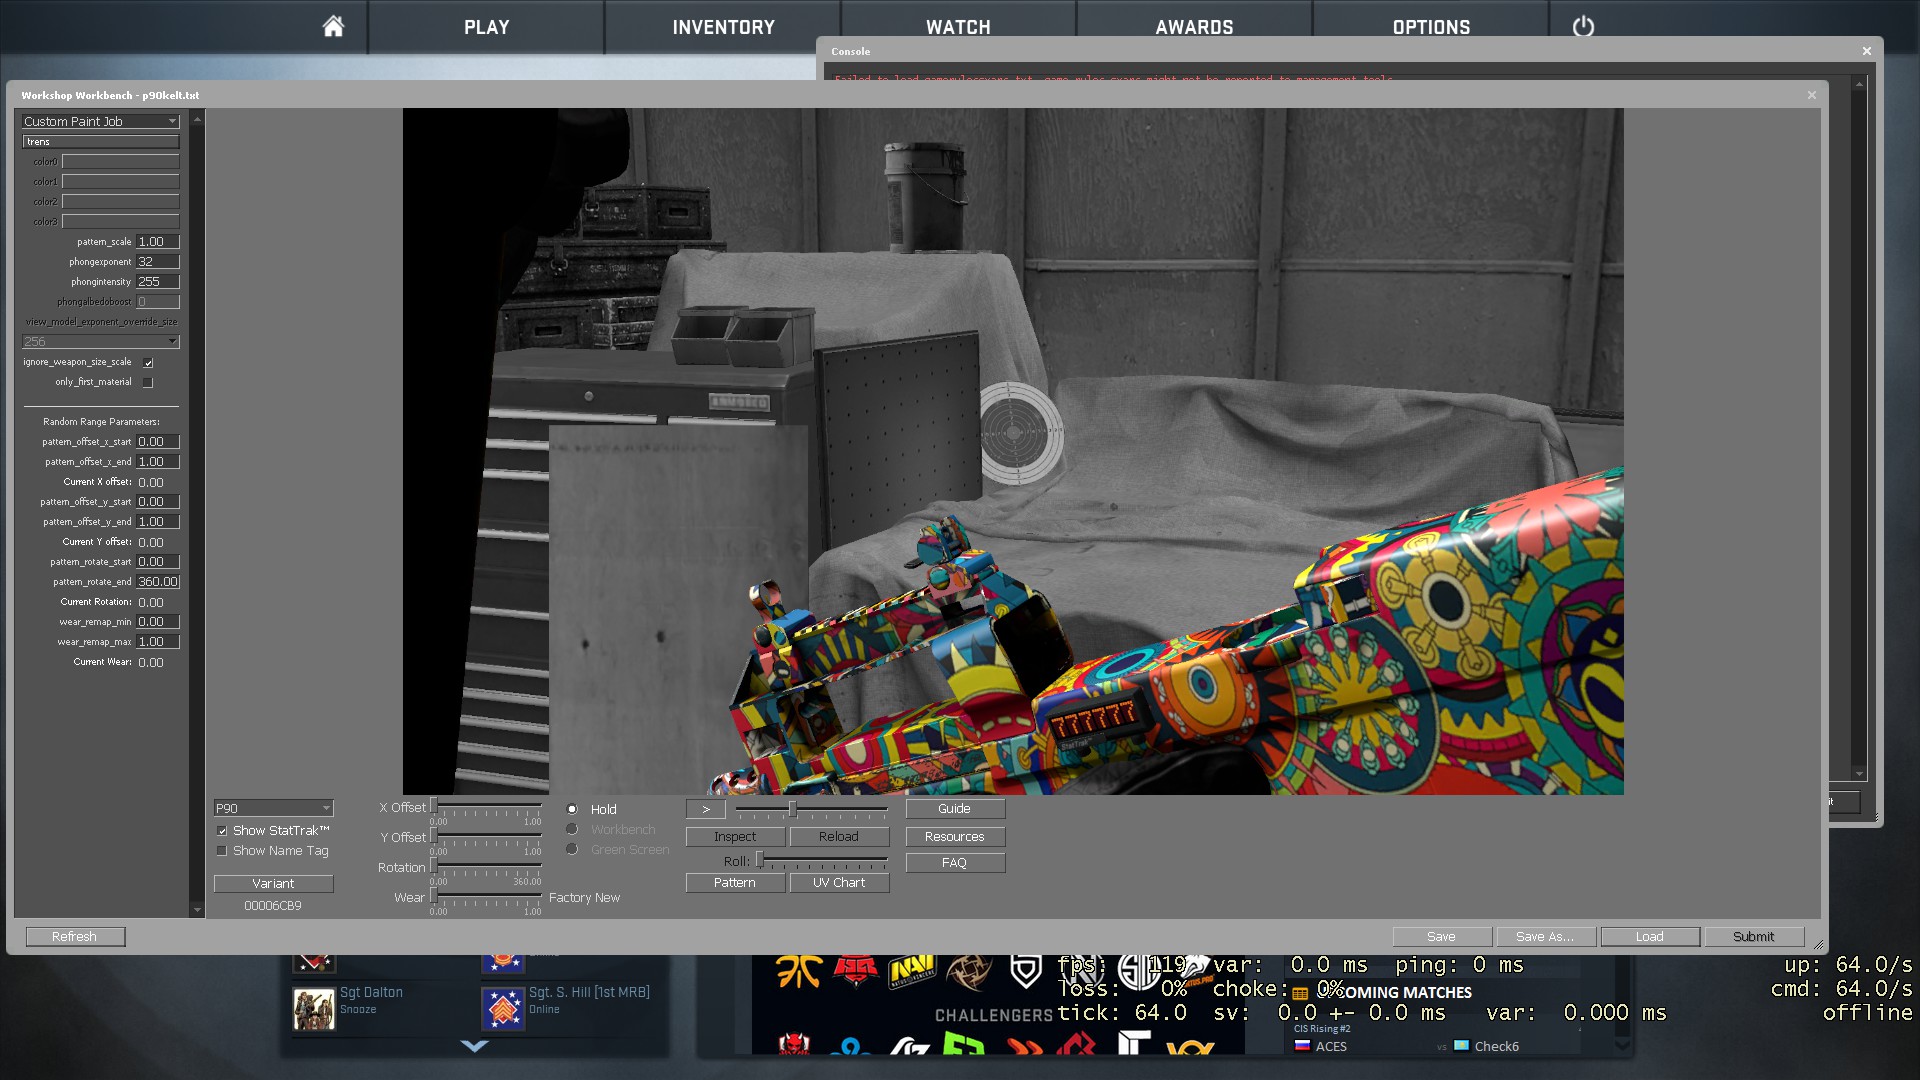The height and width of the screenshot is (1080, 1920).
Task: Click the Pattern button
Action: [735, 883]
